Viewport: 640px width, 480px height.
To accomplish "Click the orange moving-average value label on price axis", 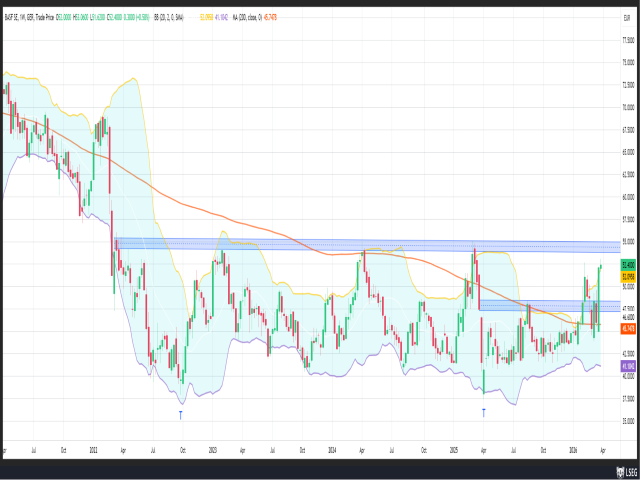I will click(628, 327).
